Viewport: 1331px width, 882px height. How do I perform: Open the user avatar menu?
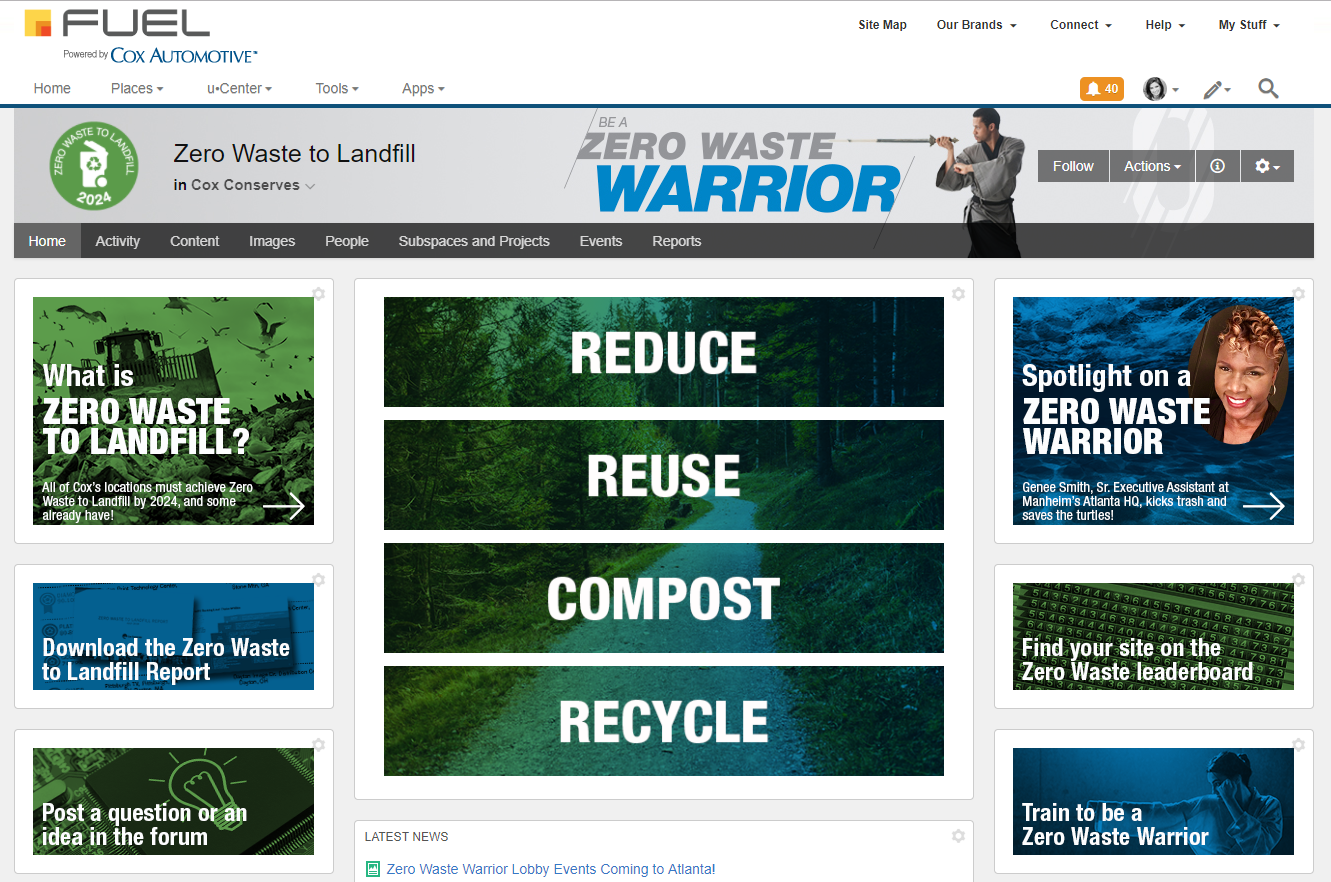[x=1161, y=89]
